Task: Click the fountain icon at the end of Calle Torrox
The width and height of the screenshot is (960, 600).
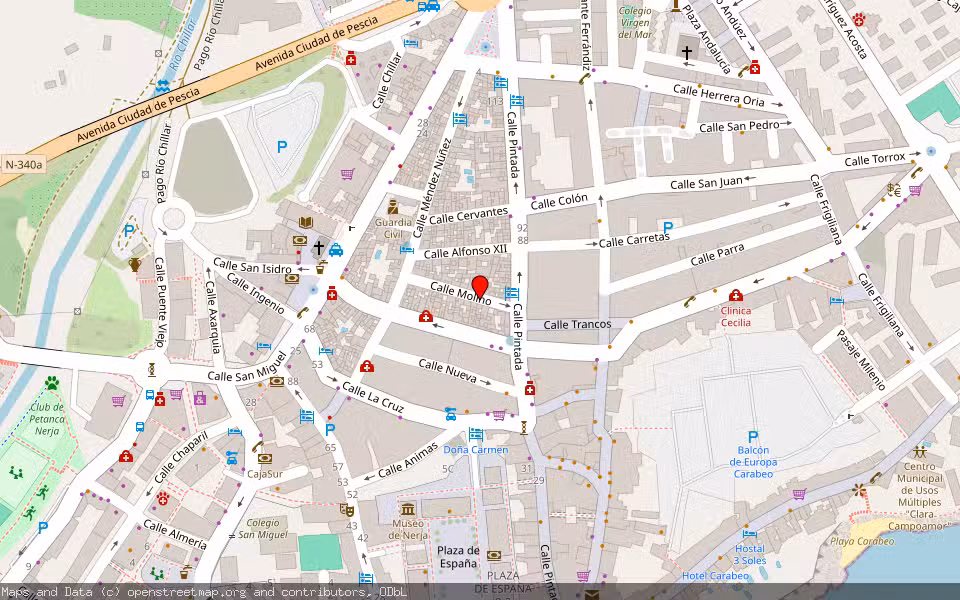Action: (931, 151)
